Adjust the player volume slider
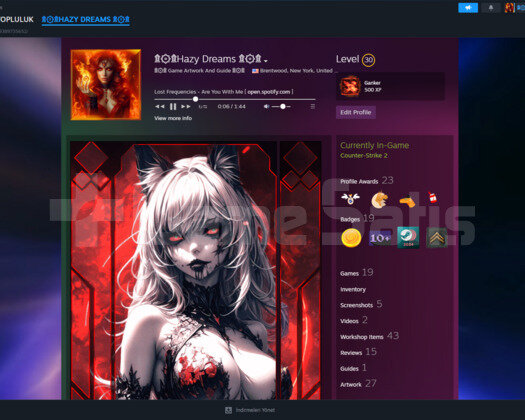525x420 pixels. 281,107
